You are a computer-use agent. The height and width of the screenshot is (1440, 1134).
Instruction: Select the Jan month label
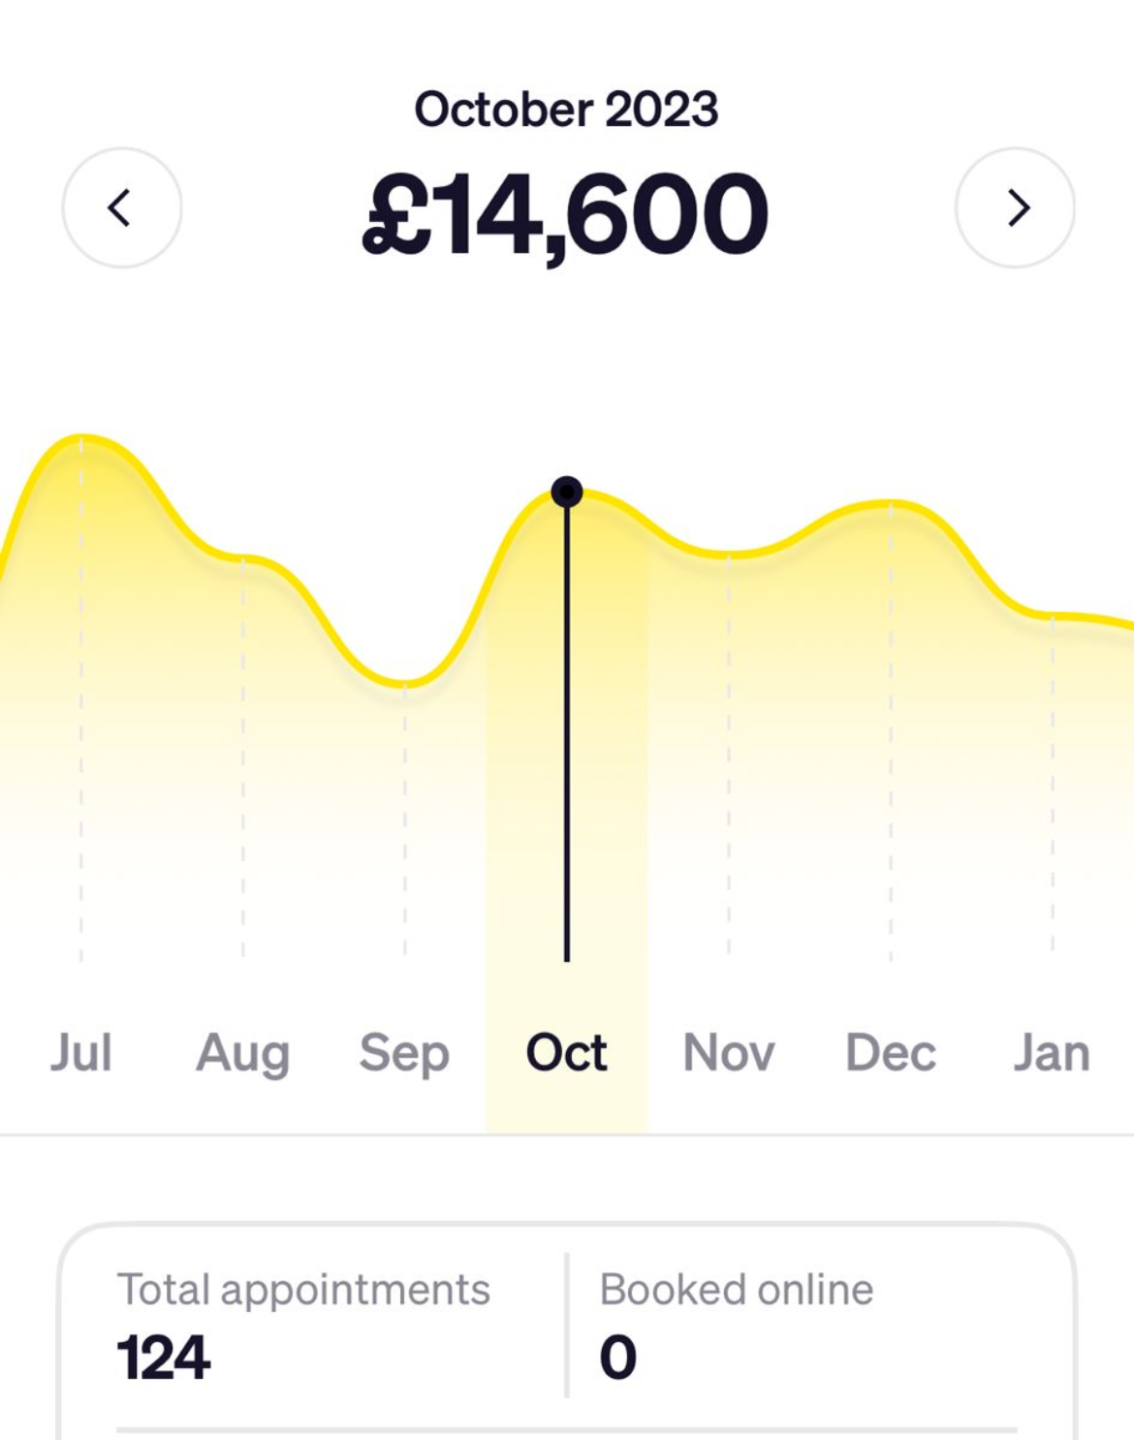[1052, 1053]
